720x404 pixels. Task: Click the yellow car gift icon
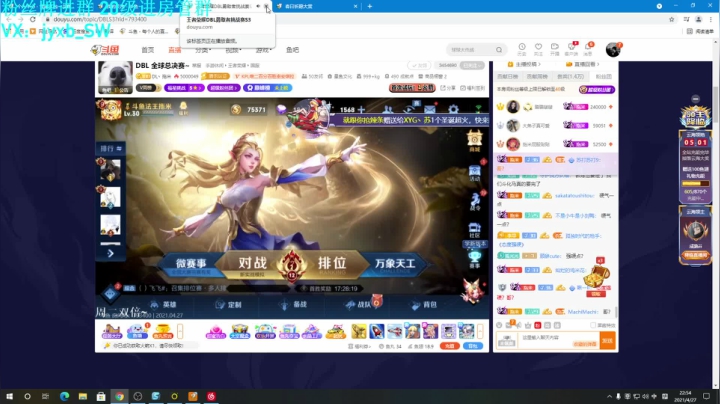point(335,331)
